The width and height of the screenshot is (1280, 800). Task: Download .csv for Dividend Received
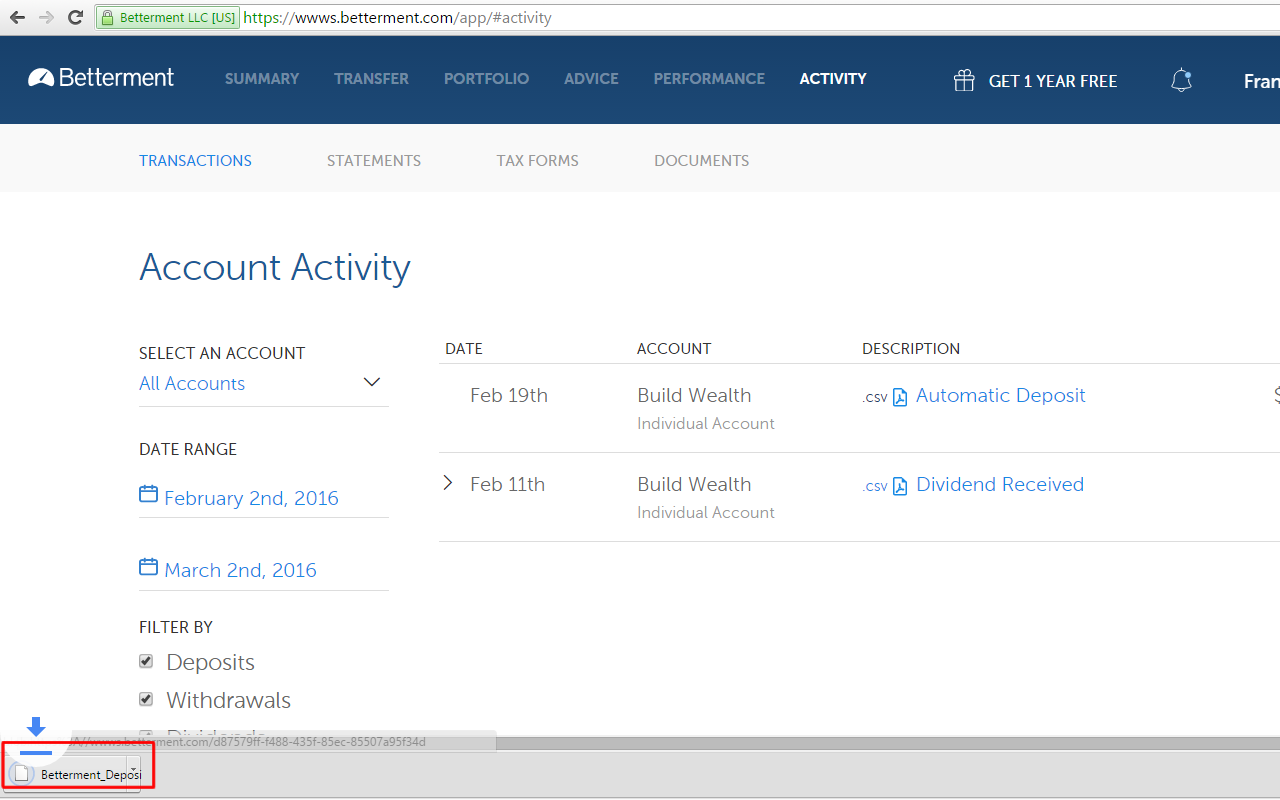tap(875, 486)
